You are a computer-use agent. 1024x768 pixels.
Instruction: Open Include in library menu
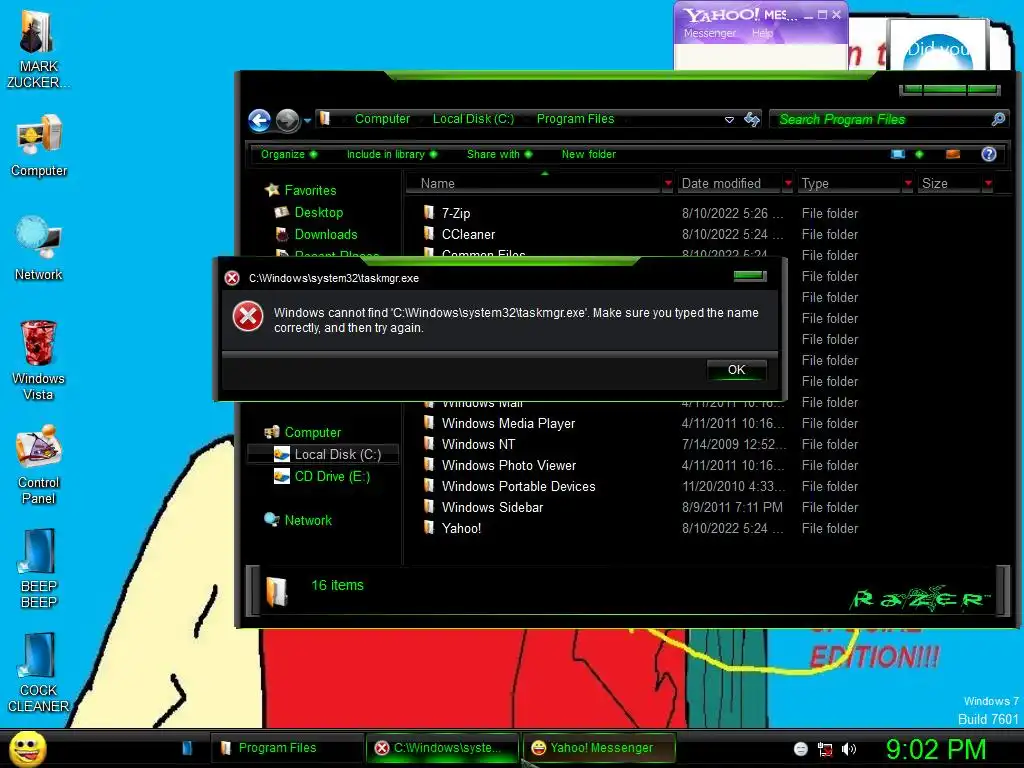click(x=392, y=154)
